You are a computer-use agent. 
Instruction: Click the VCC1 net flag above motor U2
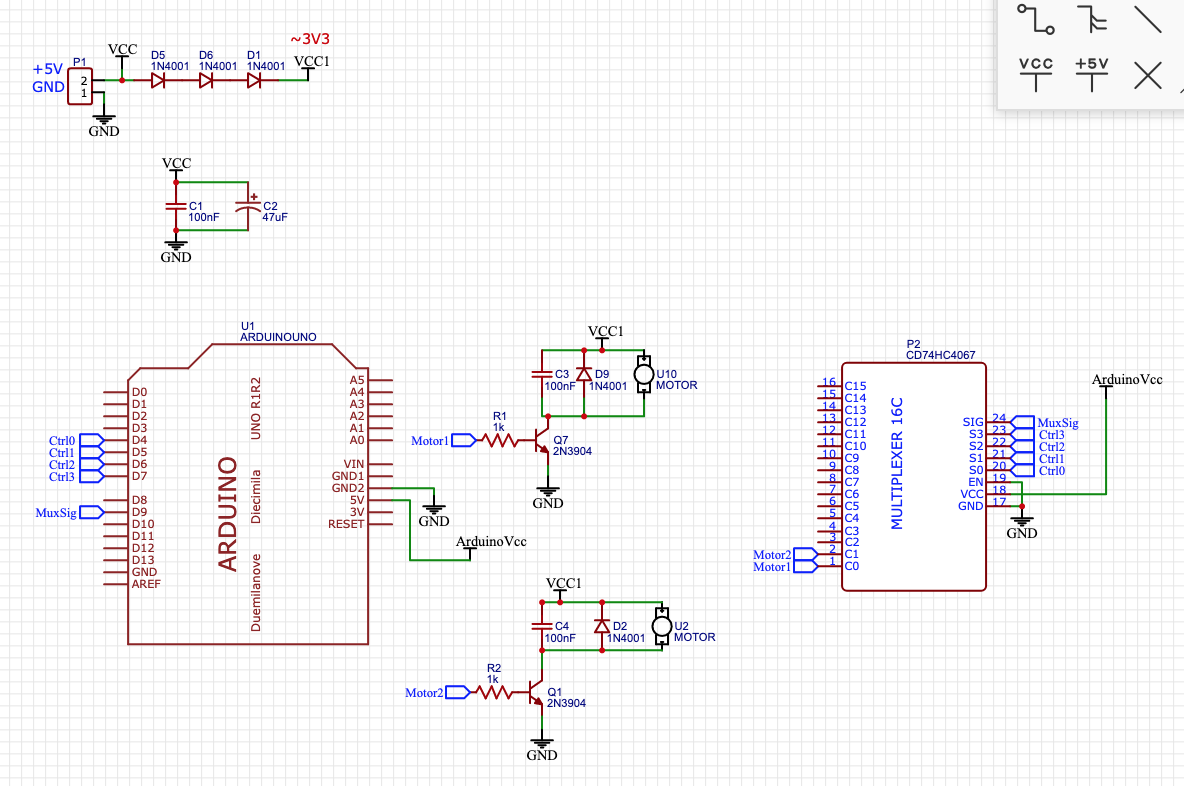[x=563, y=584]
